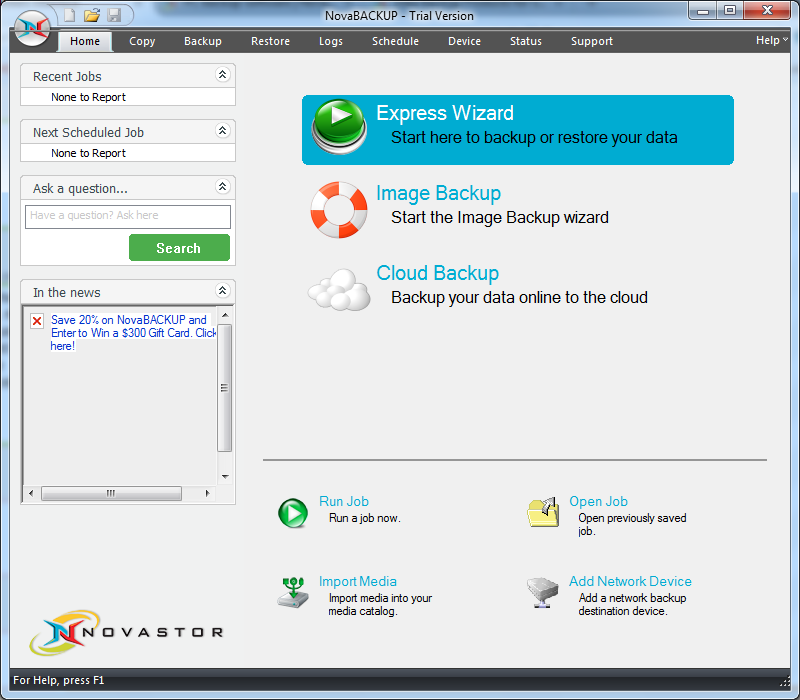Open the Schedule tab
This screenshot has height=700, width=800.
click(x=395, y=41)
